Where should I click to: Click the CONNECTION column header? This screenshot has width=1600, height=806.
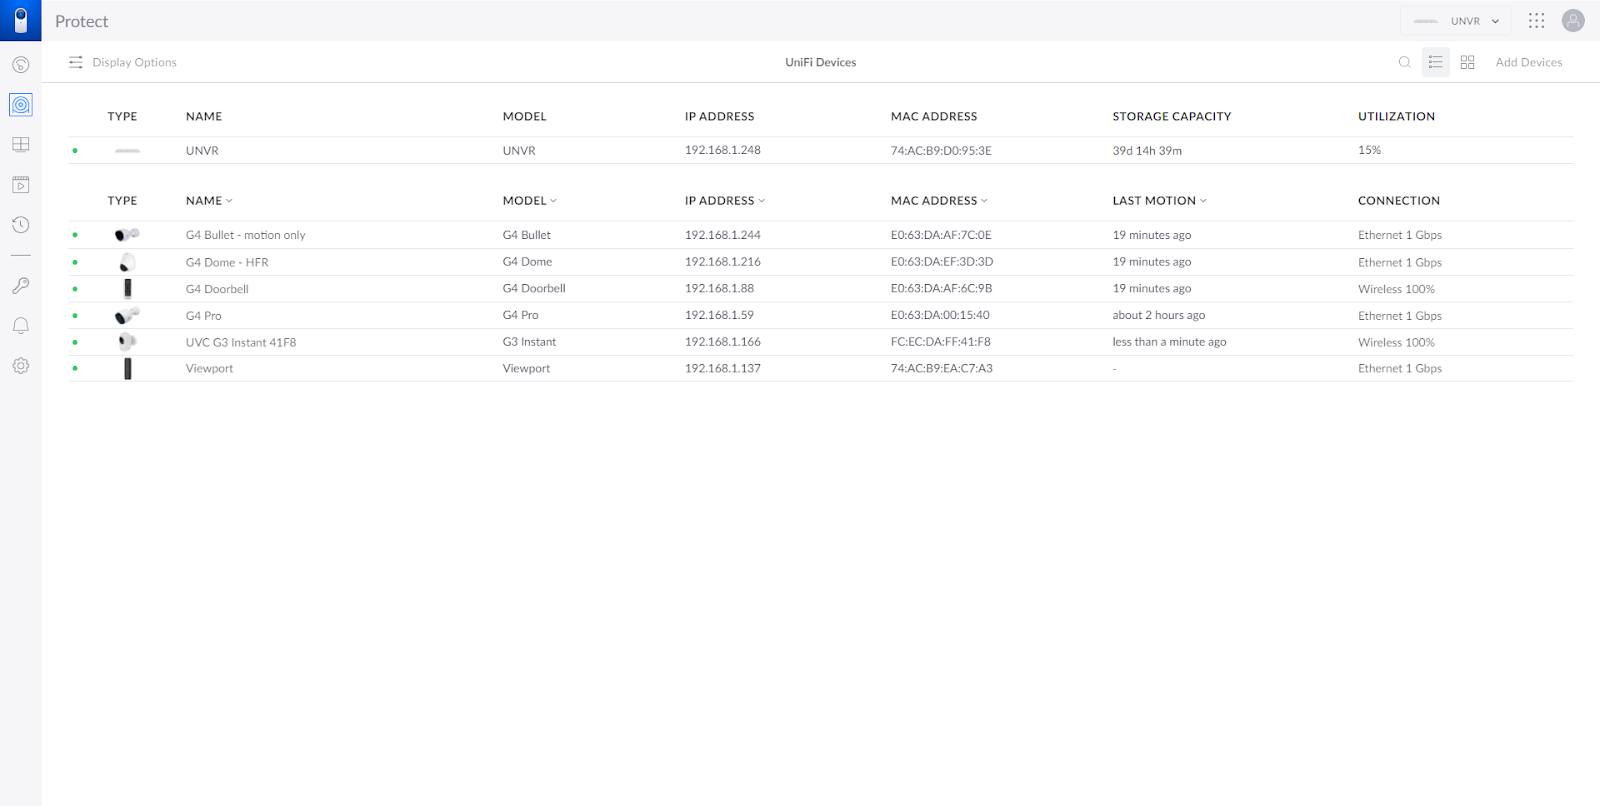tap(1398, 201)
